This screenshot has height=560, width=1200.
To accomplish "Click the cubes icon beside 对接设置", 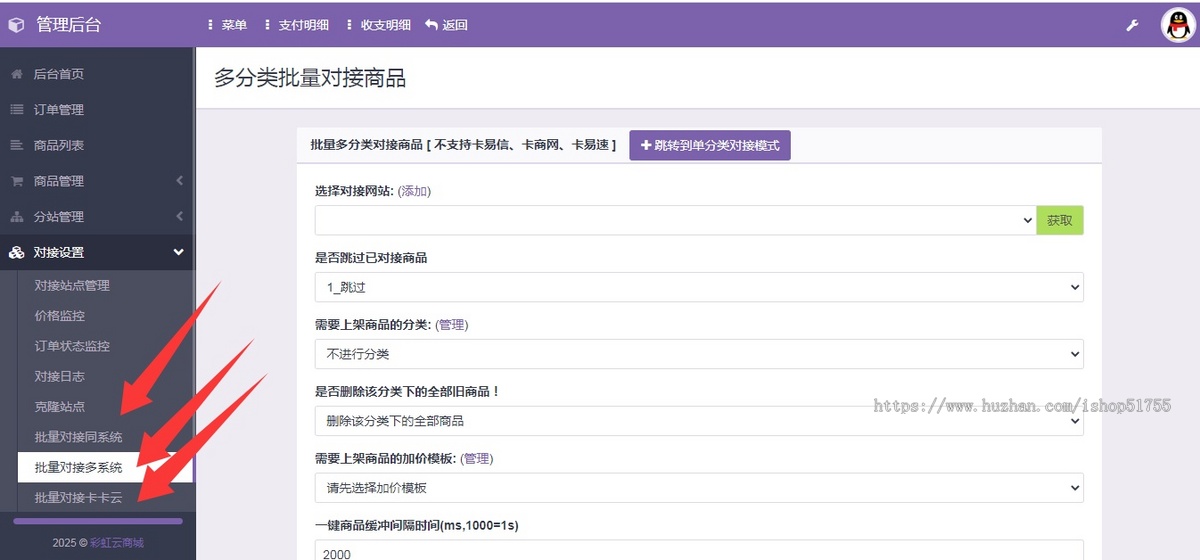I will (17, 253).
